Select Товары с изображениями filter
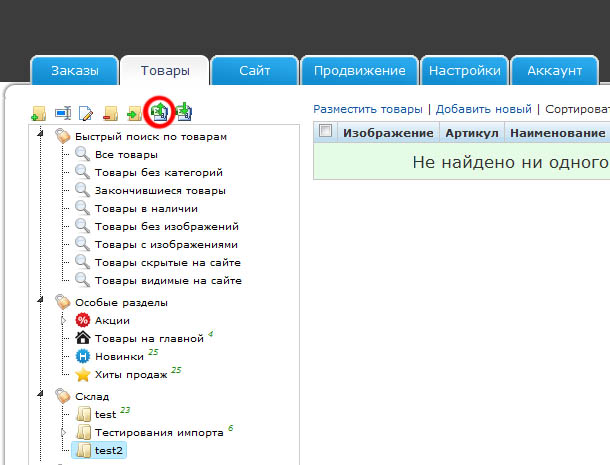The image size is (610, 465). pyautogui.click(x=167, y=244)
